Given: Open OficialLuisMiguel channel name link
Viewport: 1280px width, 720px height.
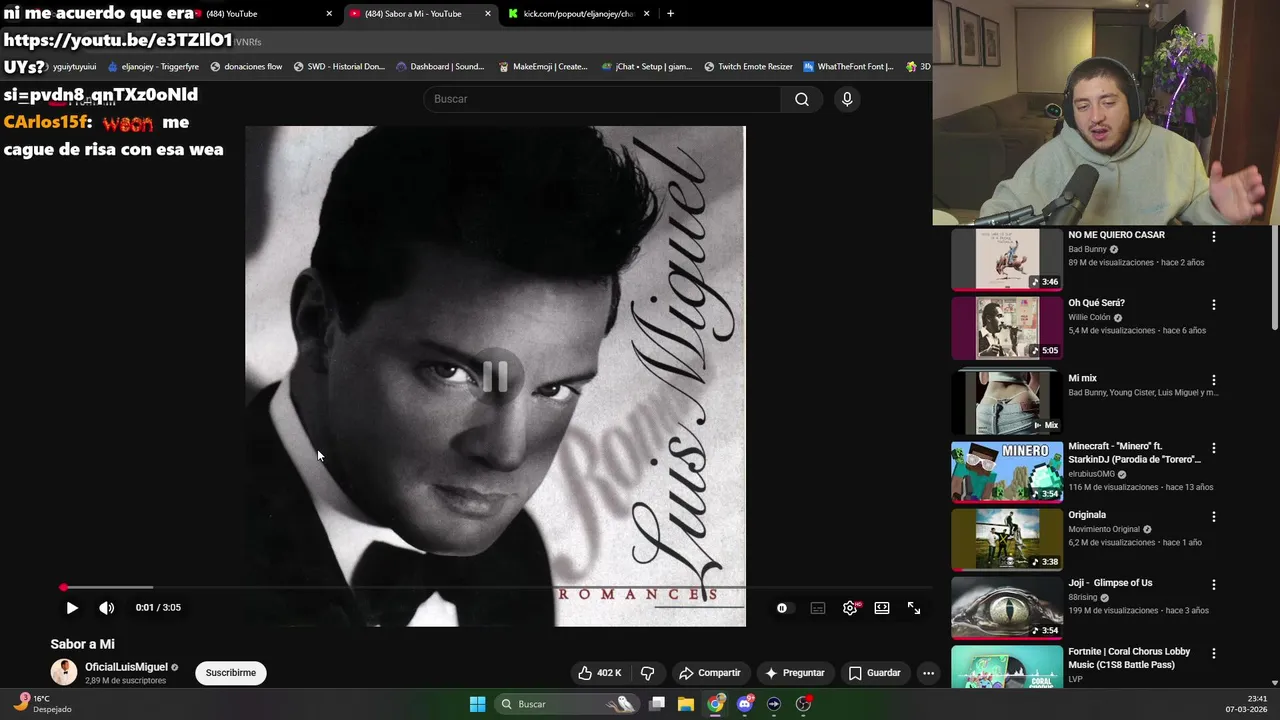Looking at the screenshot, I should pyautogui.click(x=126, y=667).
